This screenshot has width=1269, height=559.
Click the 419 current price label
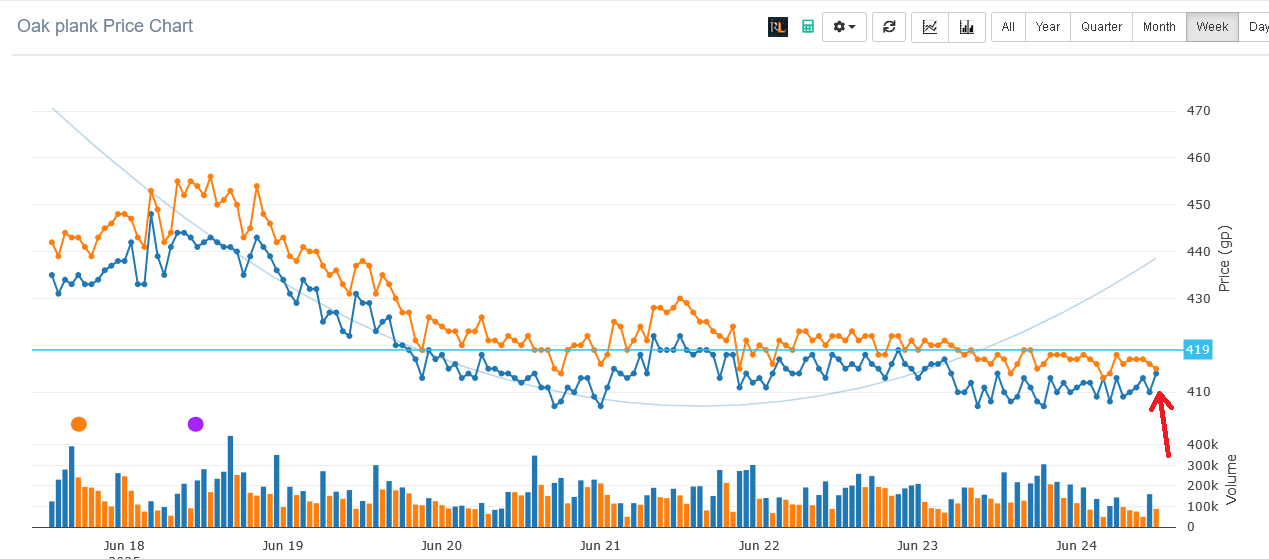click(x=1197, y=350)
